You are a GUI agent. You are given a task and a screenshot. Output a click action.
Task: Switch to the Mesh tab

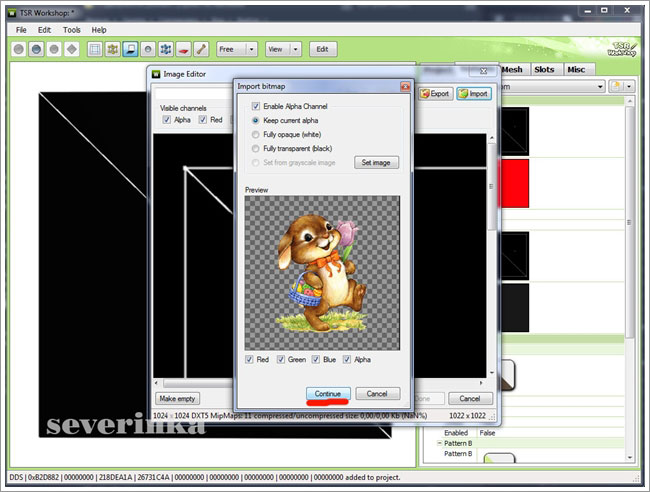[x=512, y=69]
